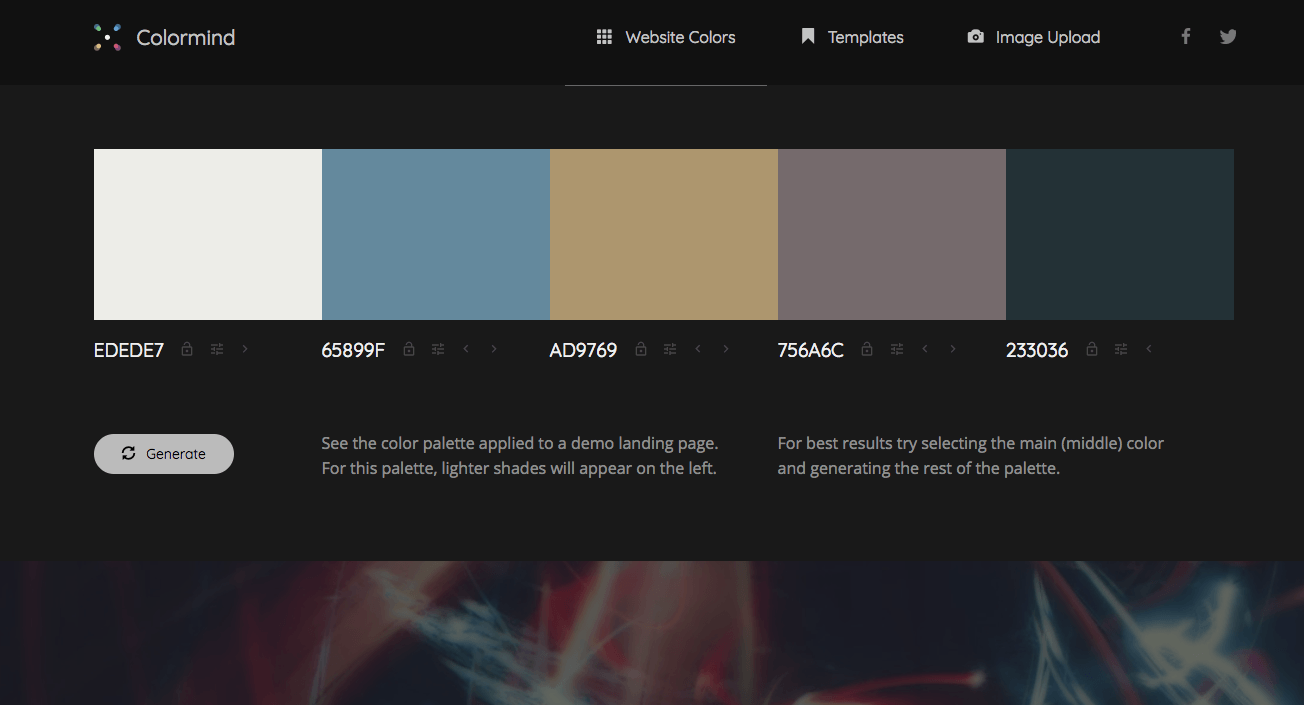1304x705 pixels.
Task: Open adjustment sliders for EDEDE7 color
Action: (x=216, y=349)
